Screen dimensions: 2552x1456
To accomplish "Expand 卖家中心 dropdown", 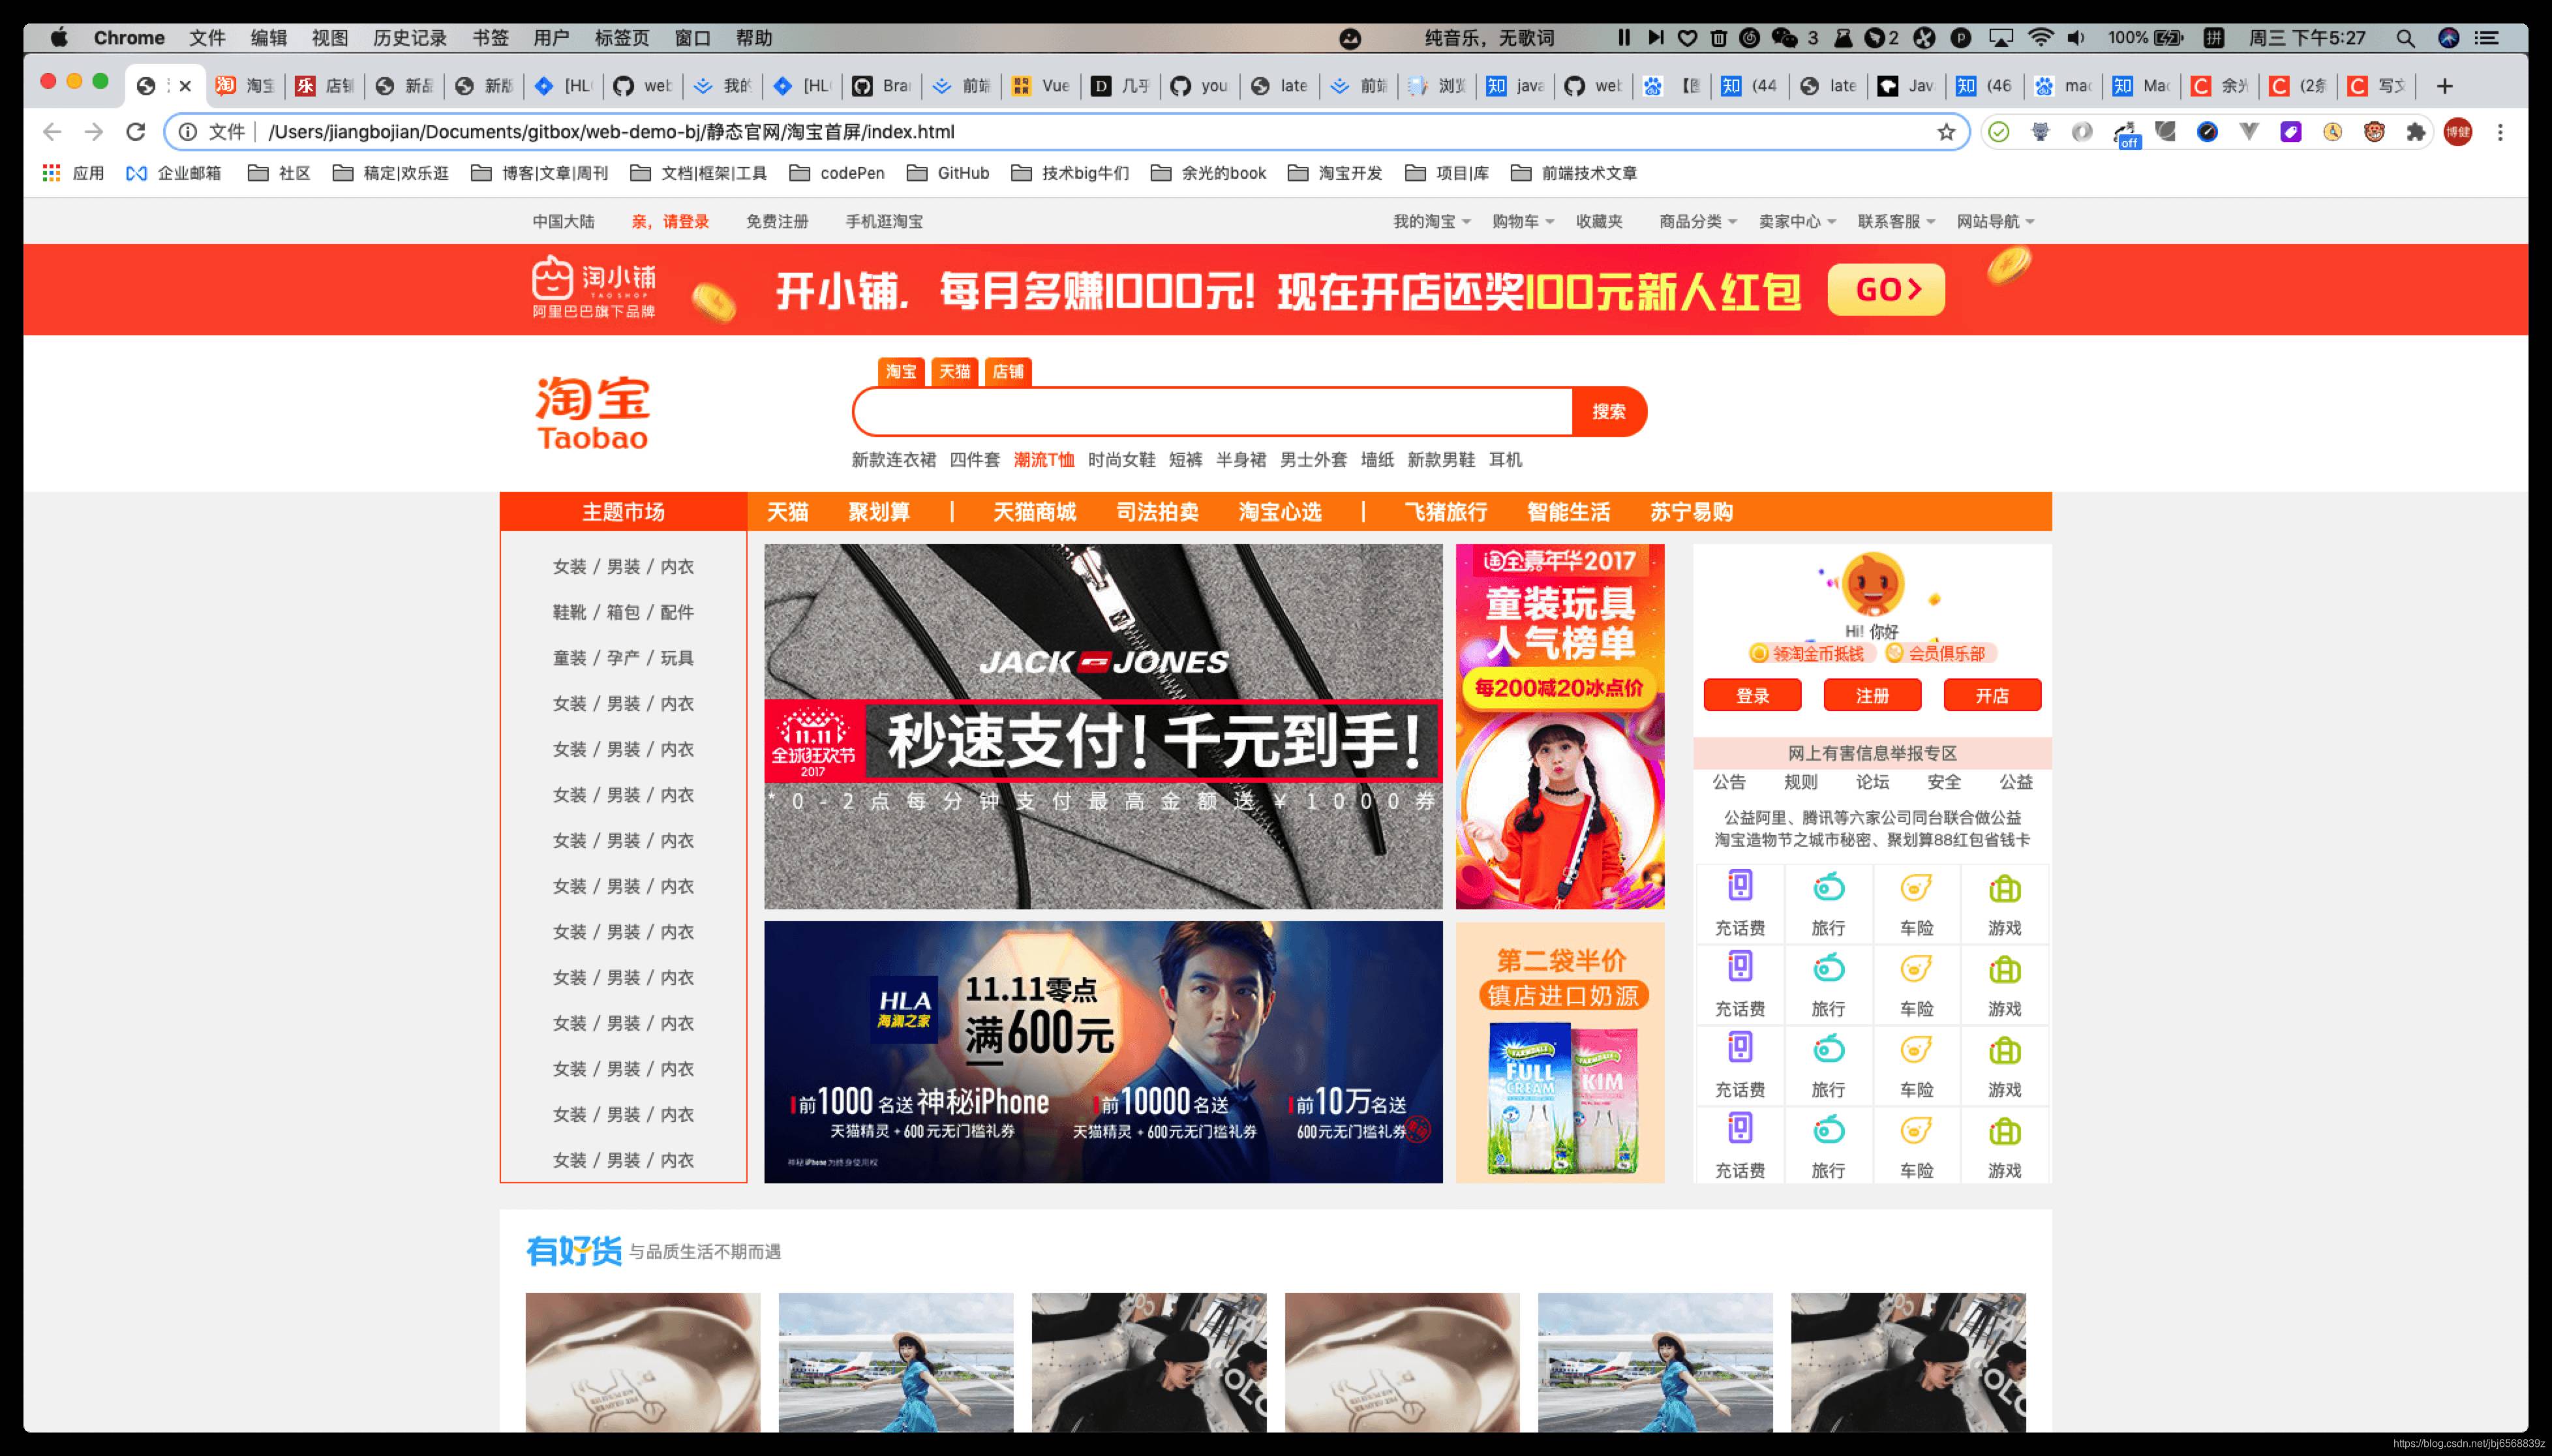I will 1798,222.
